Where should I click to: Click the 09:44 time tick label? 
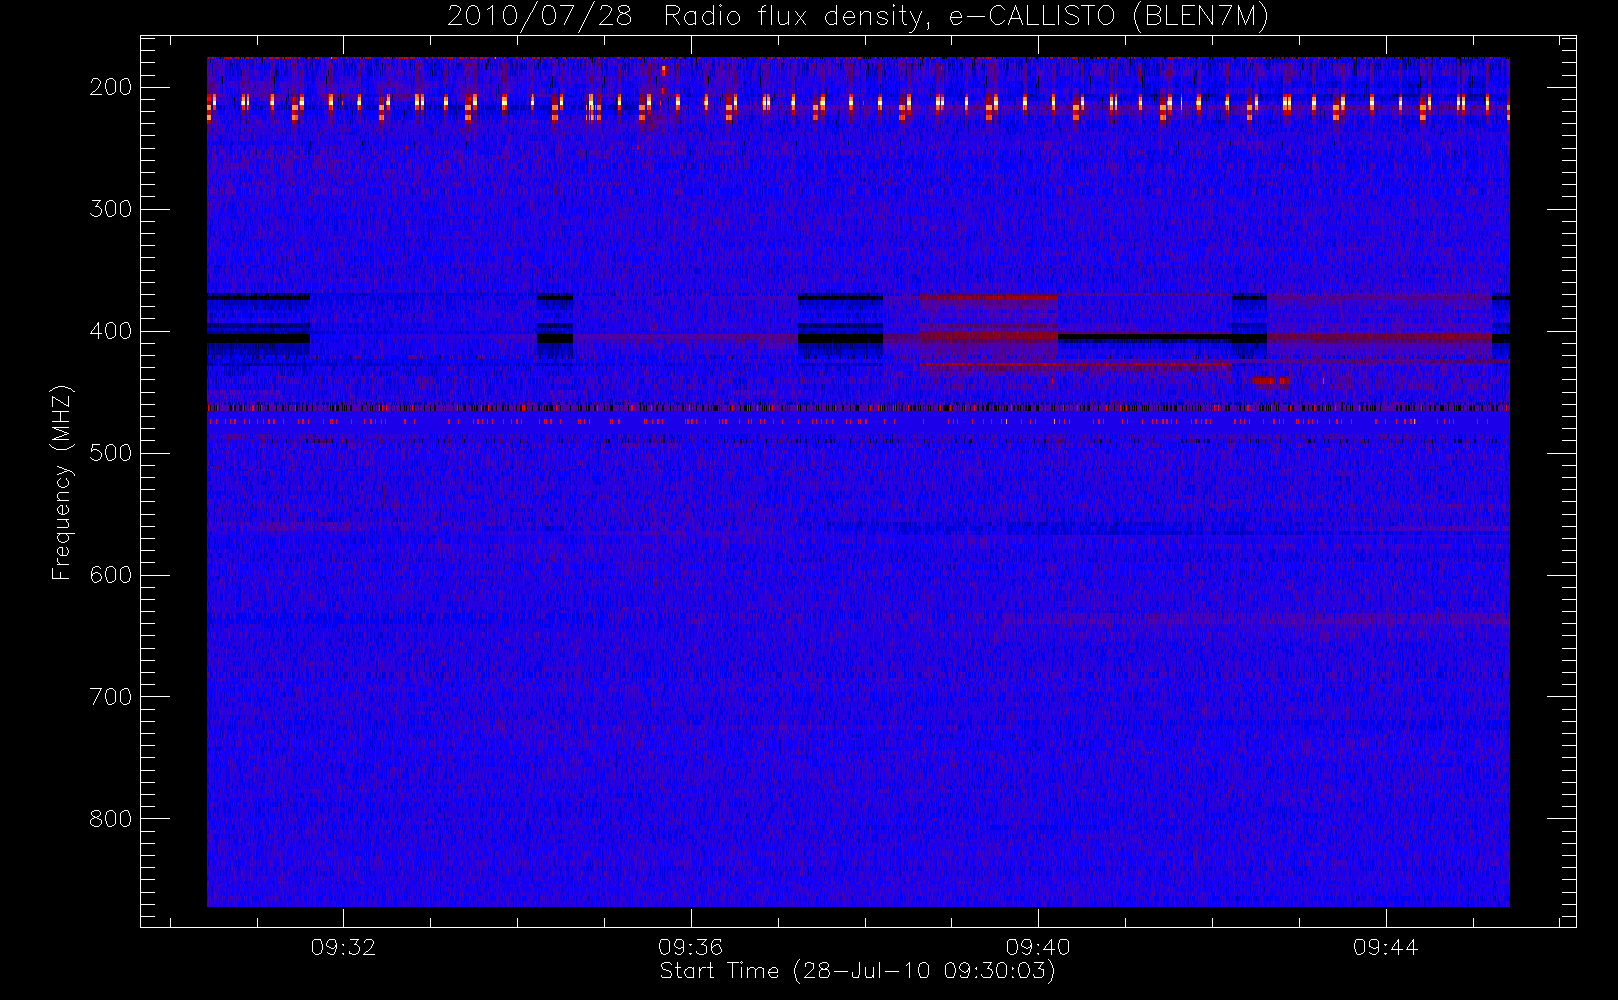point(1385,947)
